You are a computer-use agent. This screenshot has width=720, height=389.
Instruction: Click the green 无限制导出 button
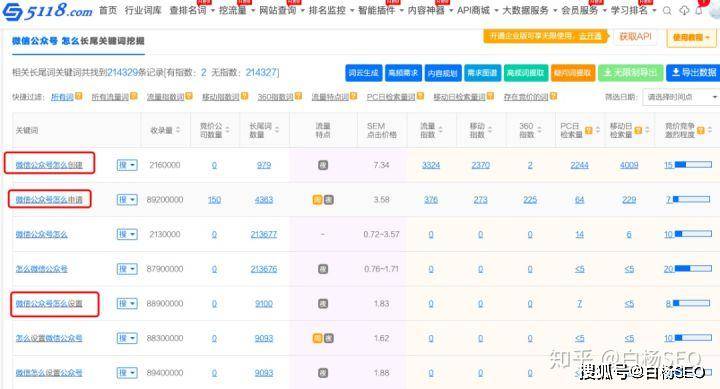(x=630, y=73)
